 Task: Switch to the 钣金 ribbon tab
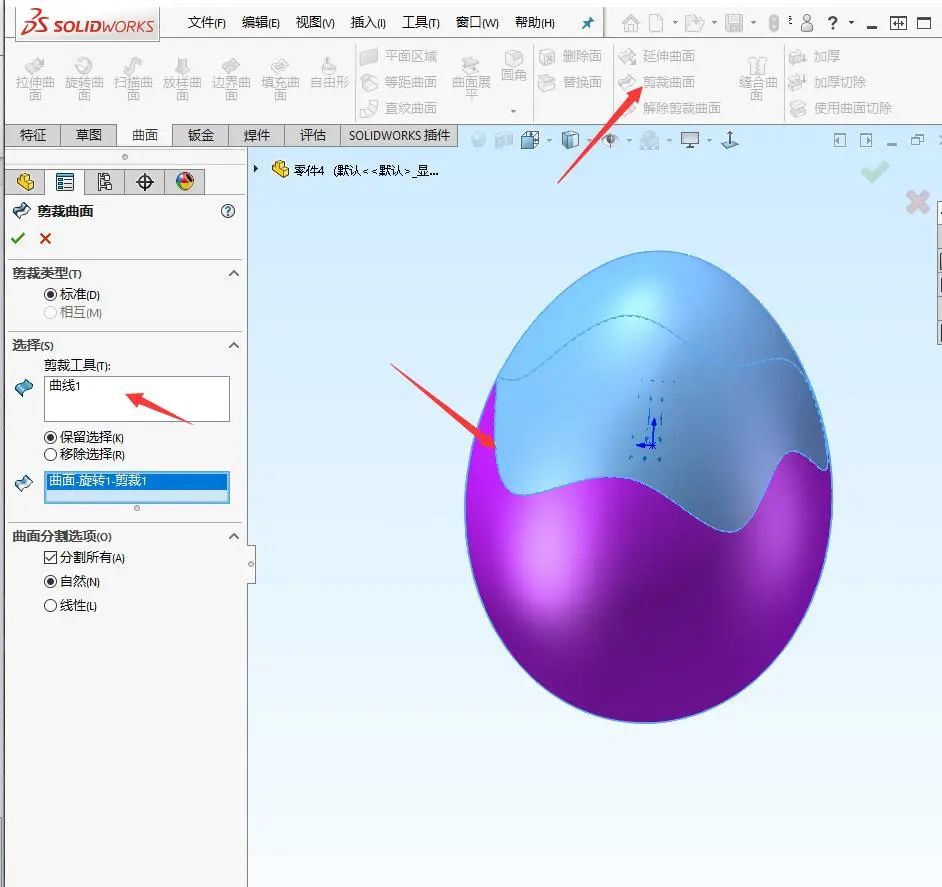[199, 135]
